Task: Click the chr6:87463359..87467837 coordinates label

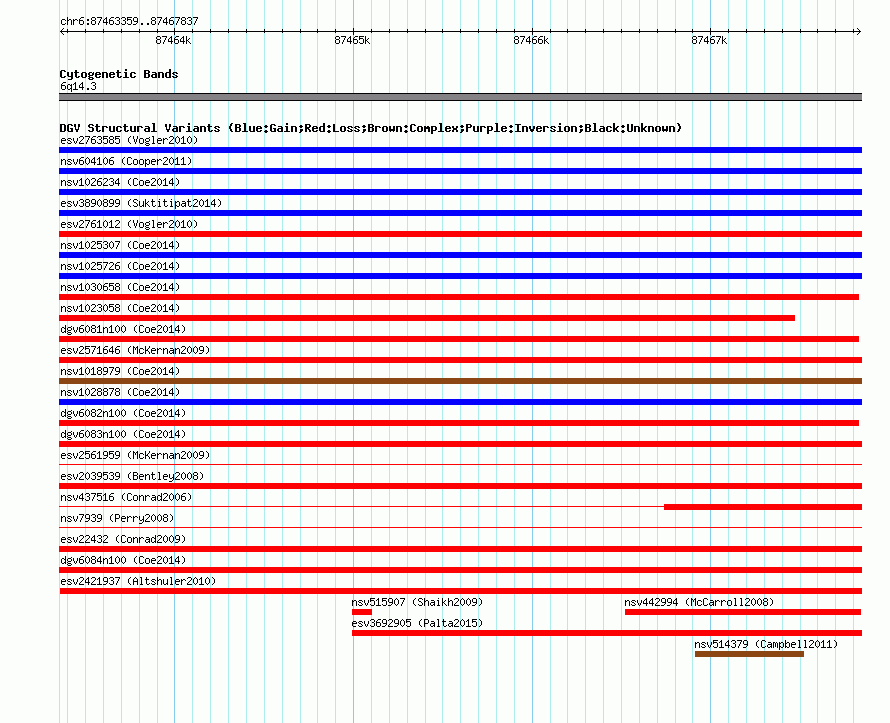Action: coord(129,21)
